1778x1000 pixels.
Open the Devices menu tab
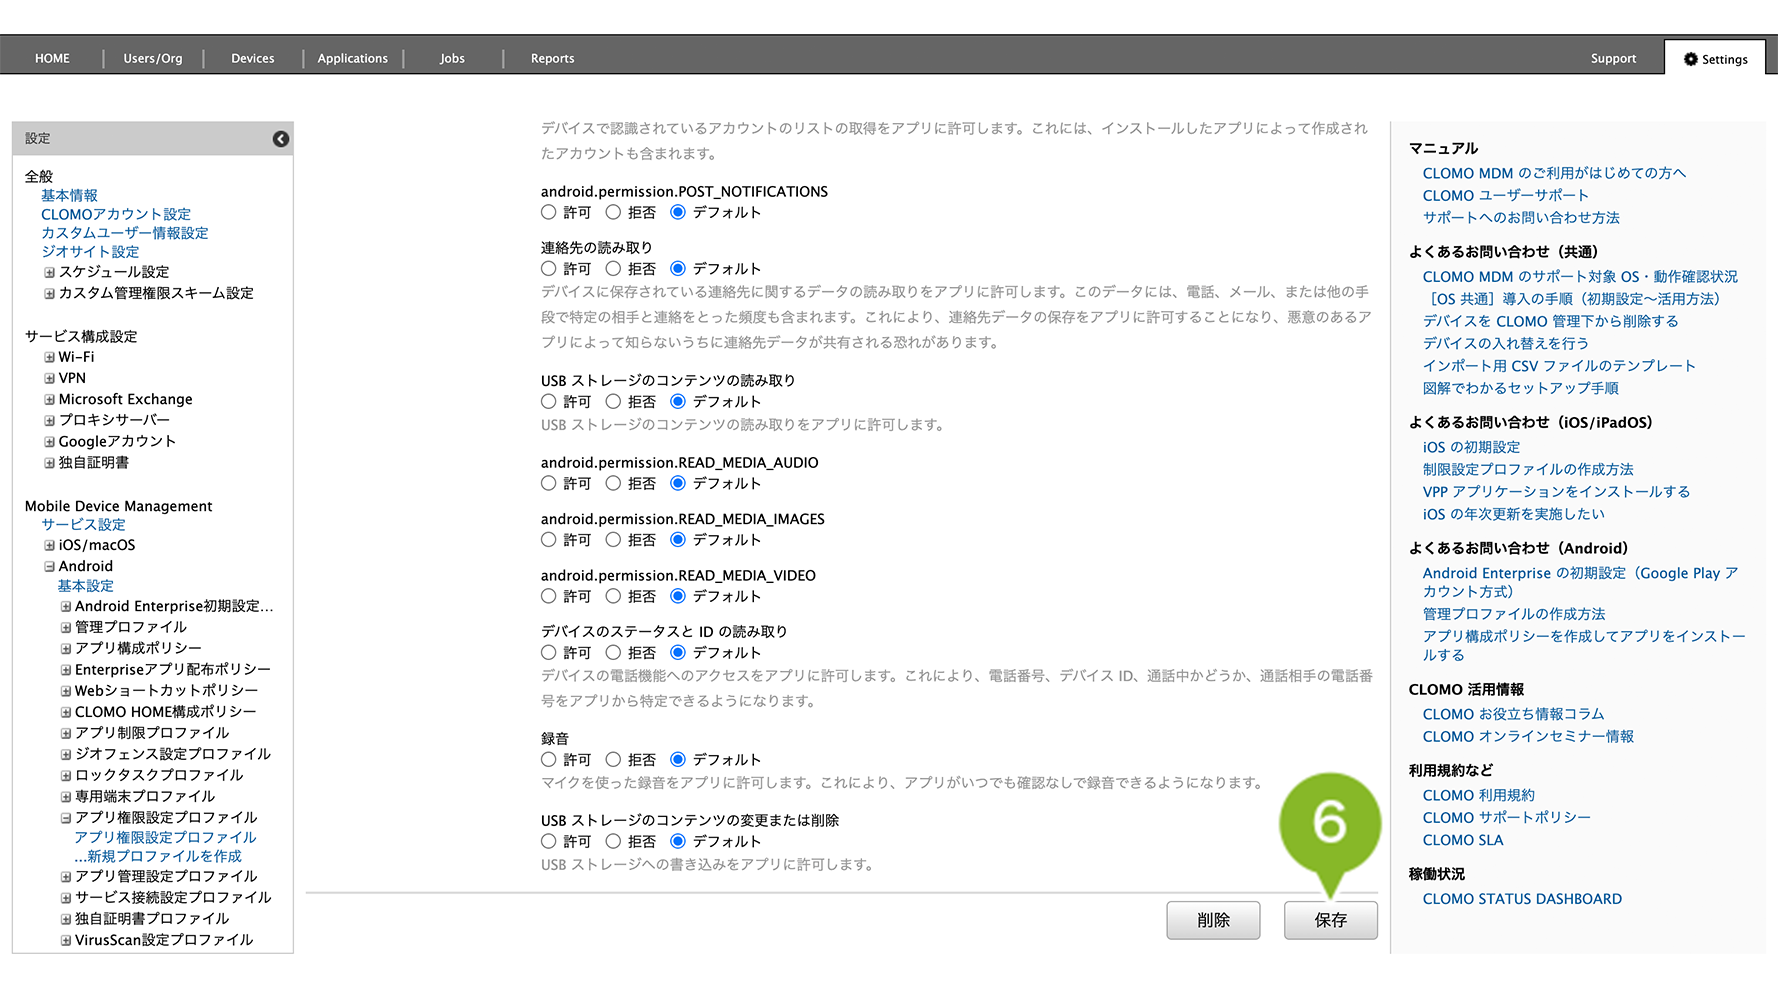pos(252,59)
